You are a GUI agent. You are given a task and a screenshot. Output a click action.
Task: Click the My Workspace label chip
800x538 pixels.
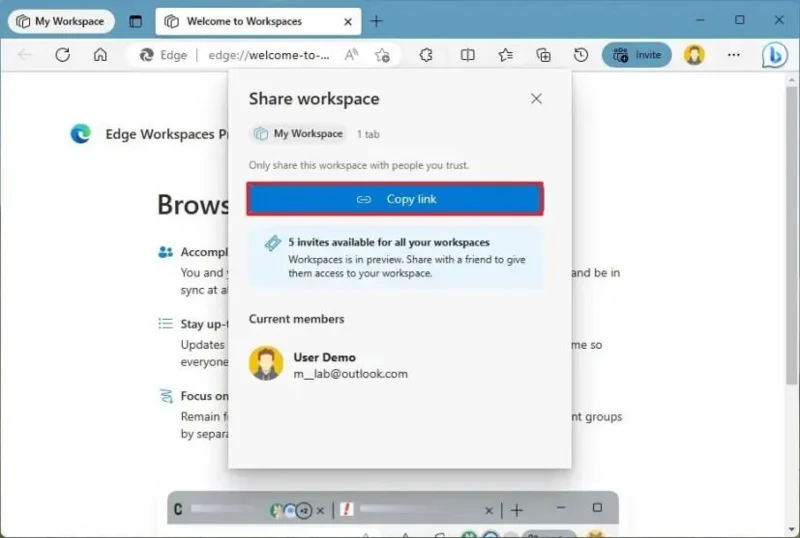[298, 134]
